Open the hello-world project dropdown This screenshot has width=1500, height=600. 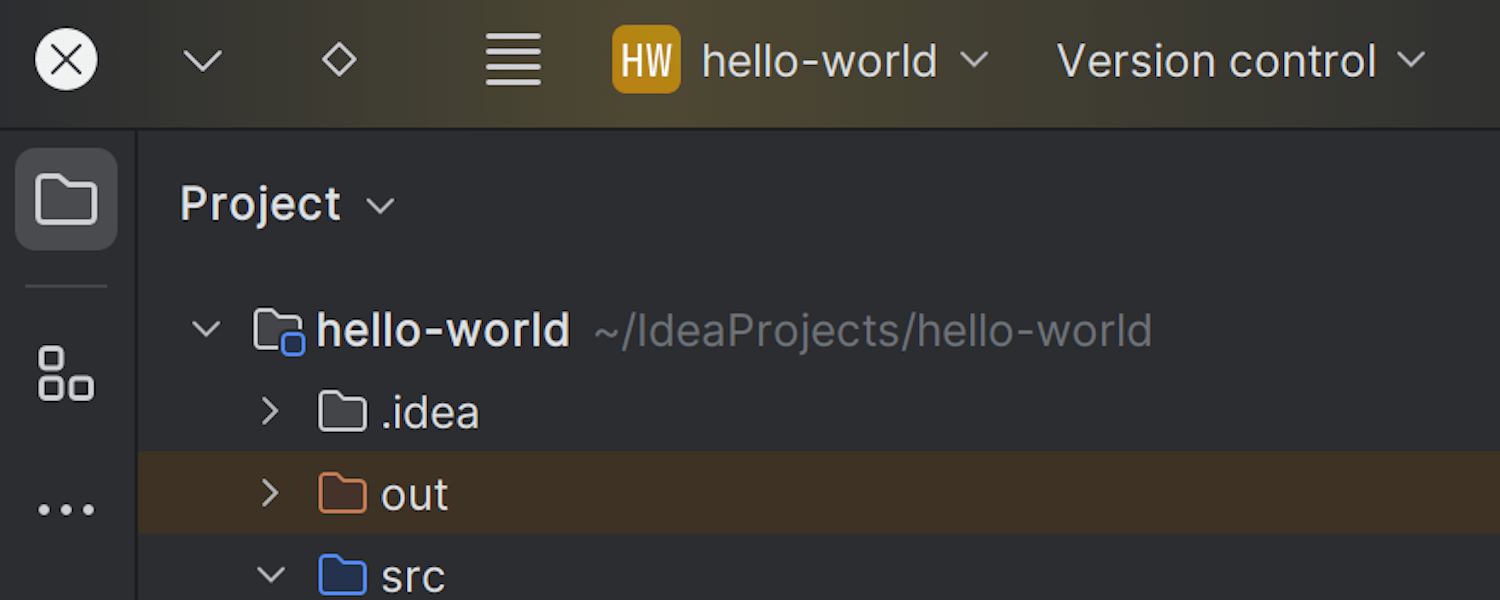(x=845, y=61)
